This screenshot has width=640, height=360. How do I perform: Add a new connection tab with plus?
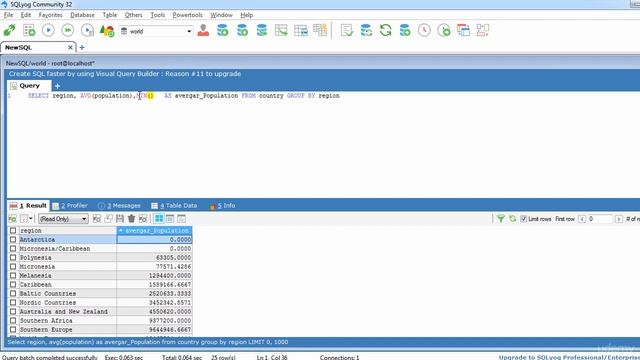[x=82, y=47]
